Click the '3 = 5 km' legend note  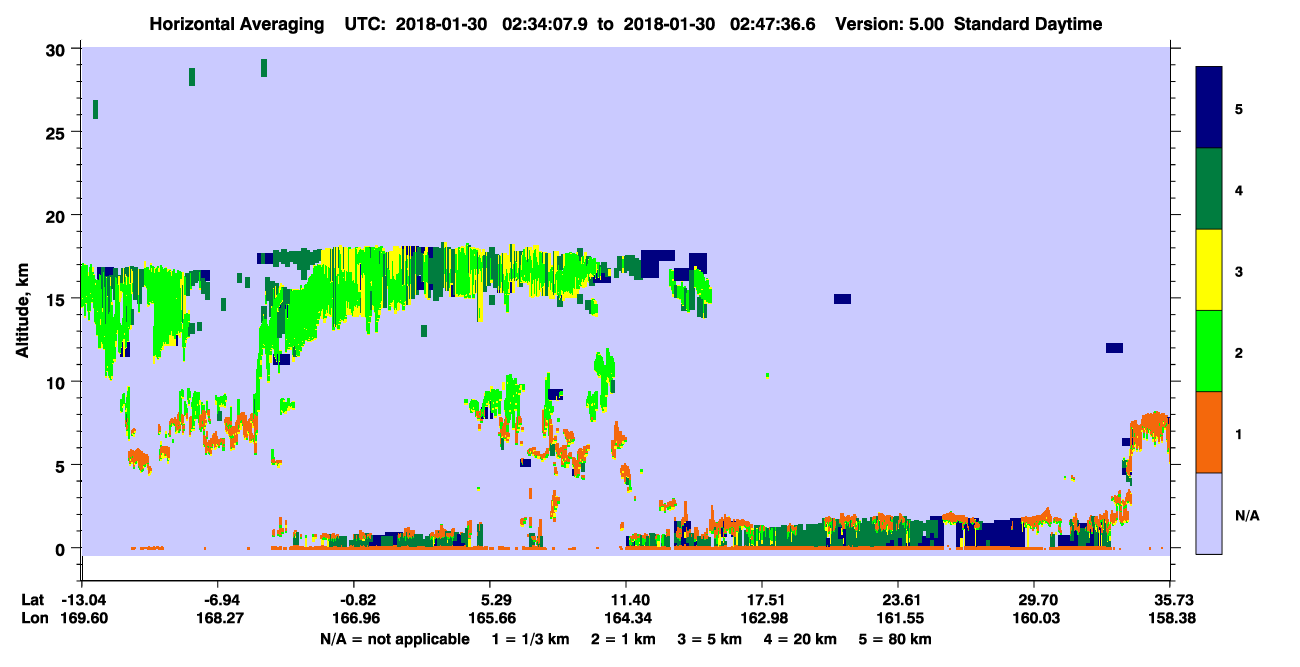coord(711,639)
